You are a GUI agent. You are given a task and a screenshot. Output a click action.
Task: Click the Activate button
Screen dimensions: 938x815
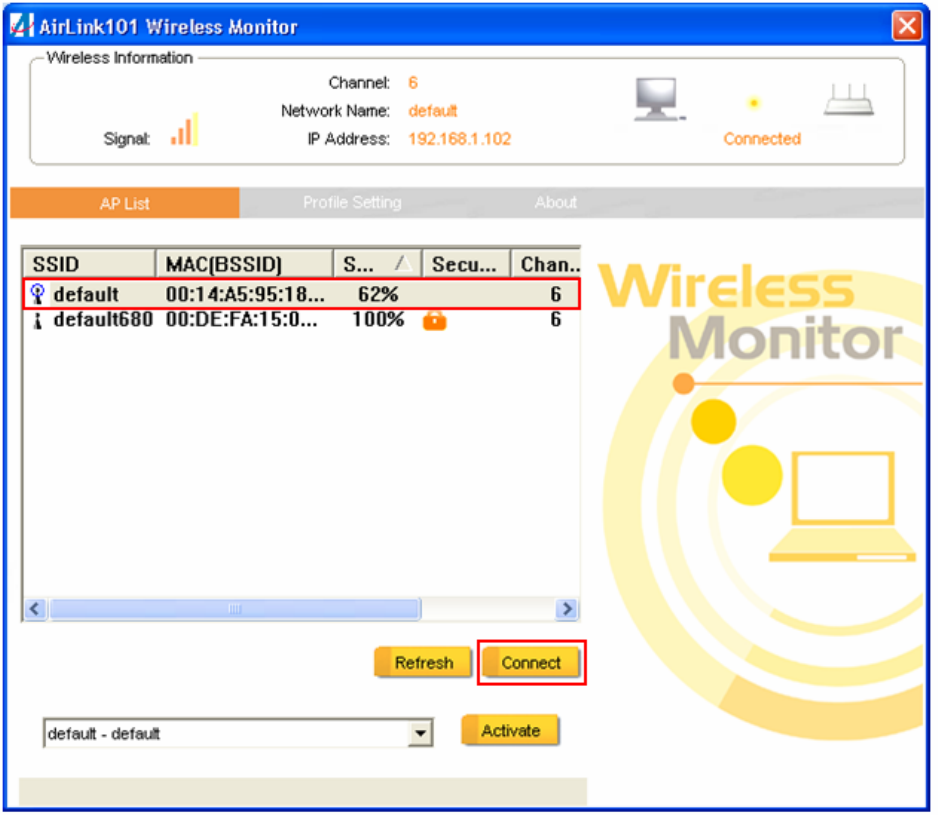(510, 731)
